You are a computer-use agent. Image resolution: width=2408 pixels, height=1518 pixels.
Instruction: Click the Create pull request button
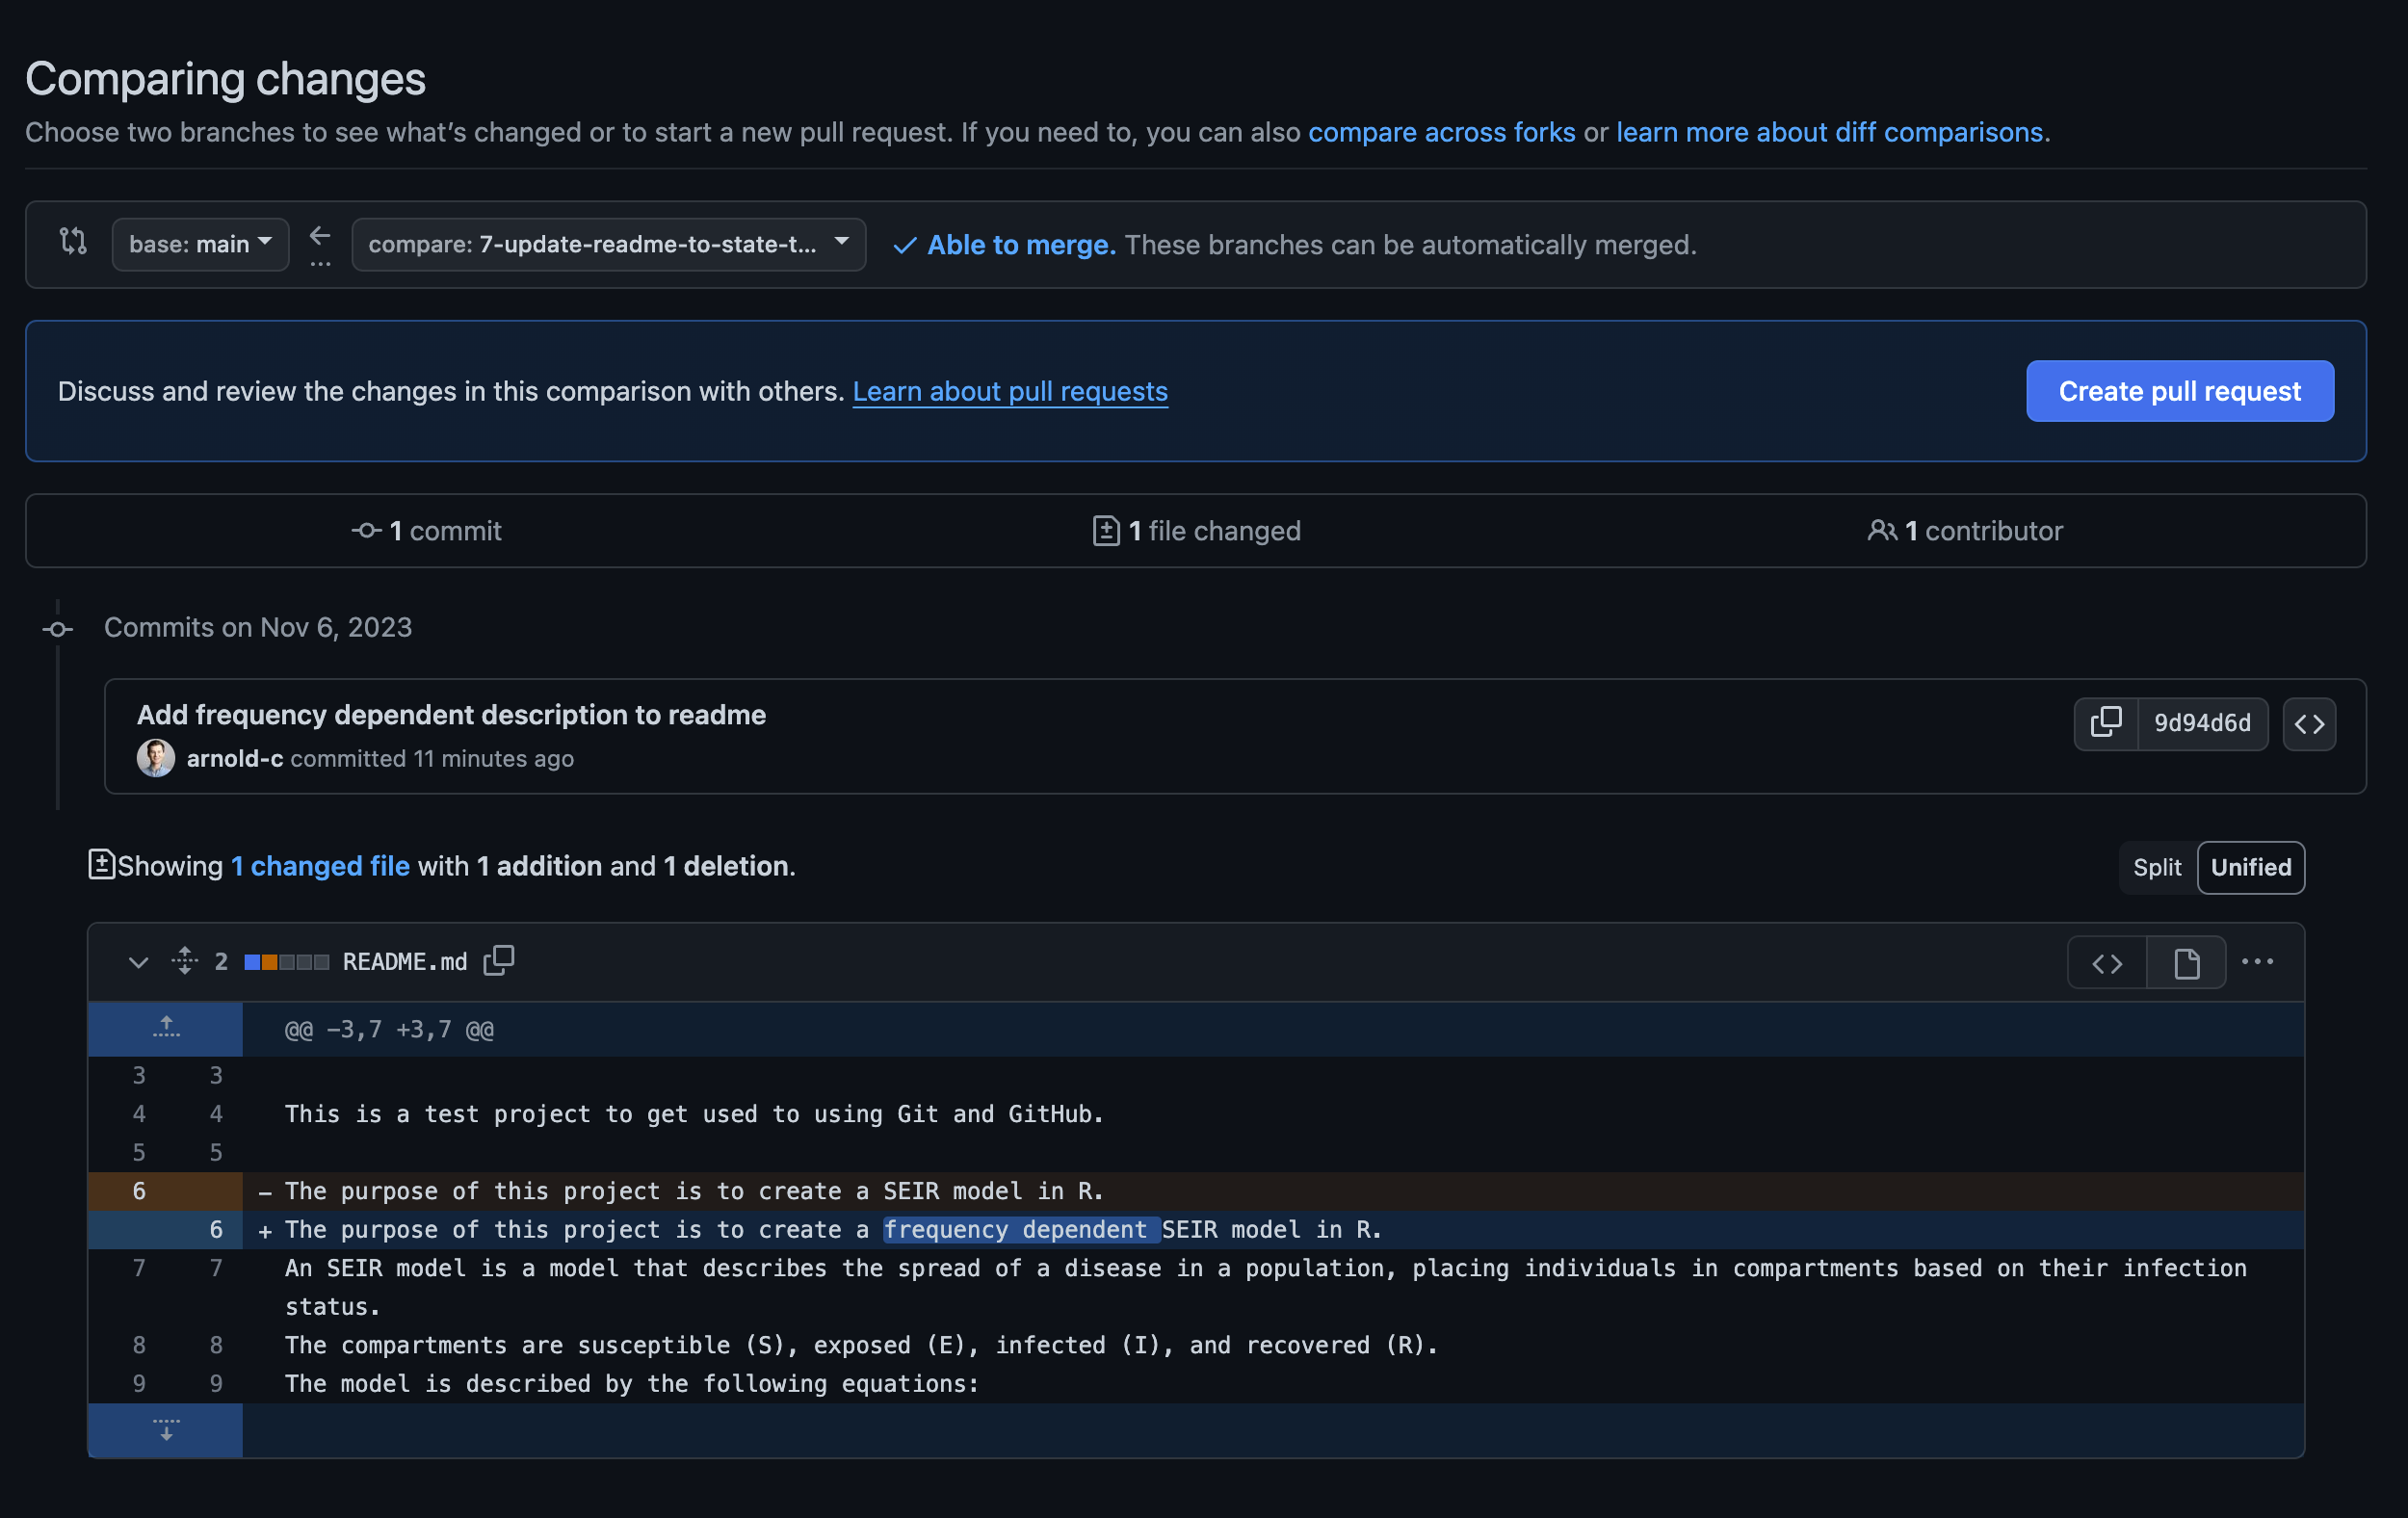coord(2179,391)
